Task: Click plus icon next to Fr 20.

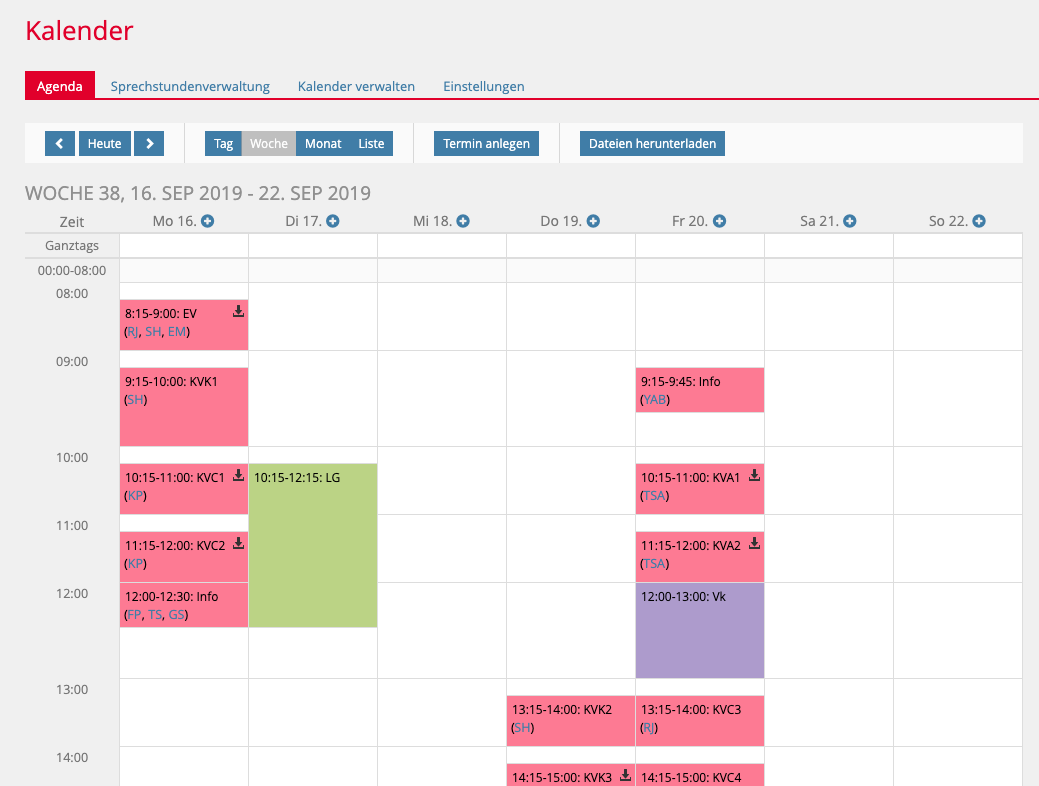Action: point(719,221)
